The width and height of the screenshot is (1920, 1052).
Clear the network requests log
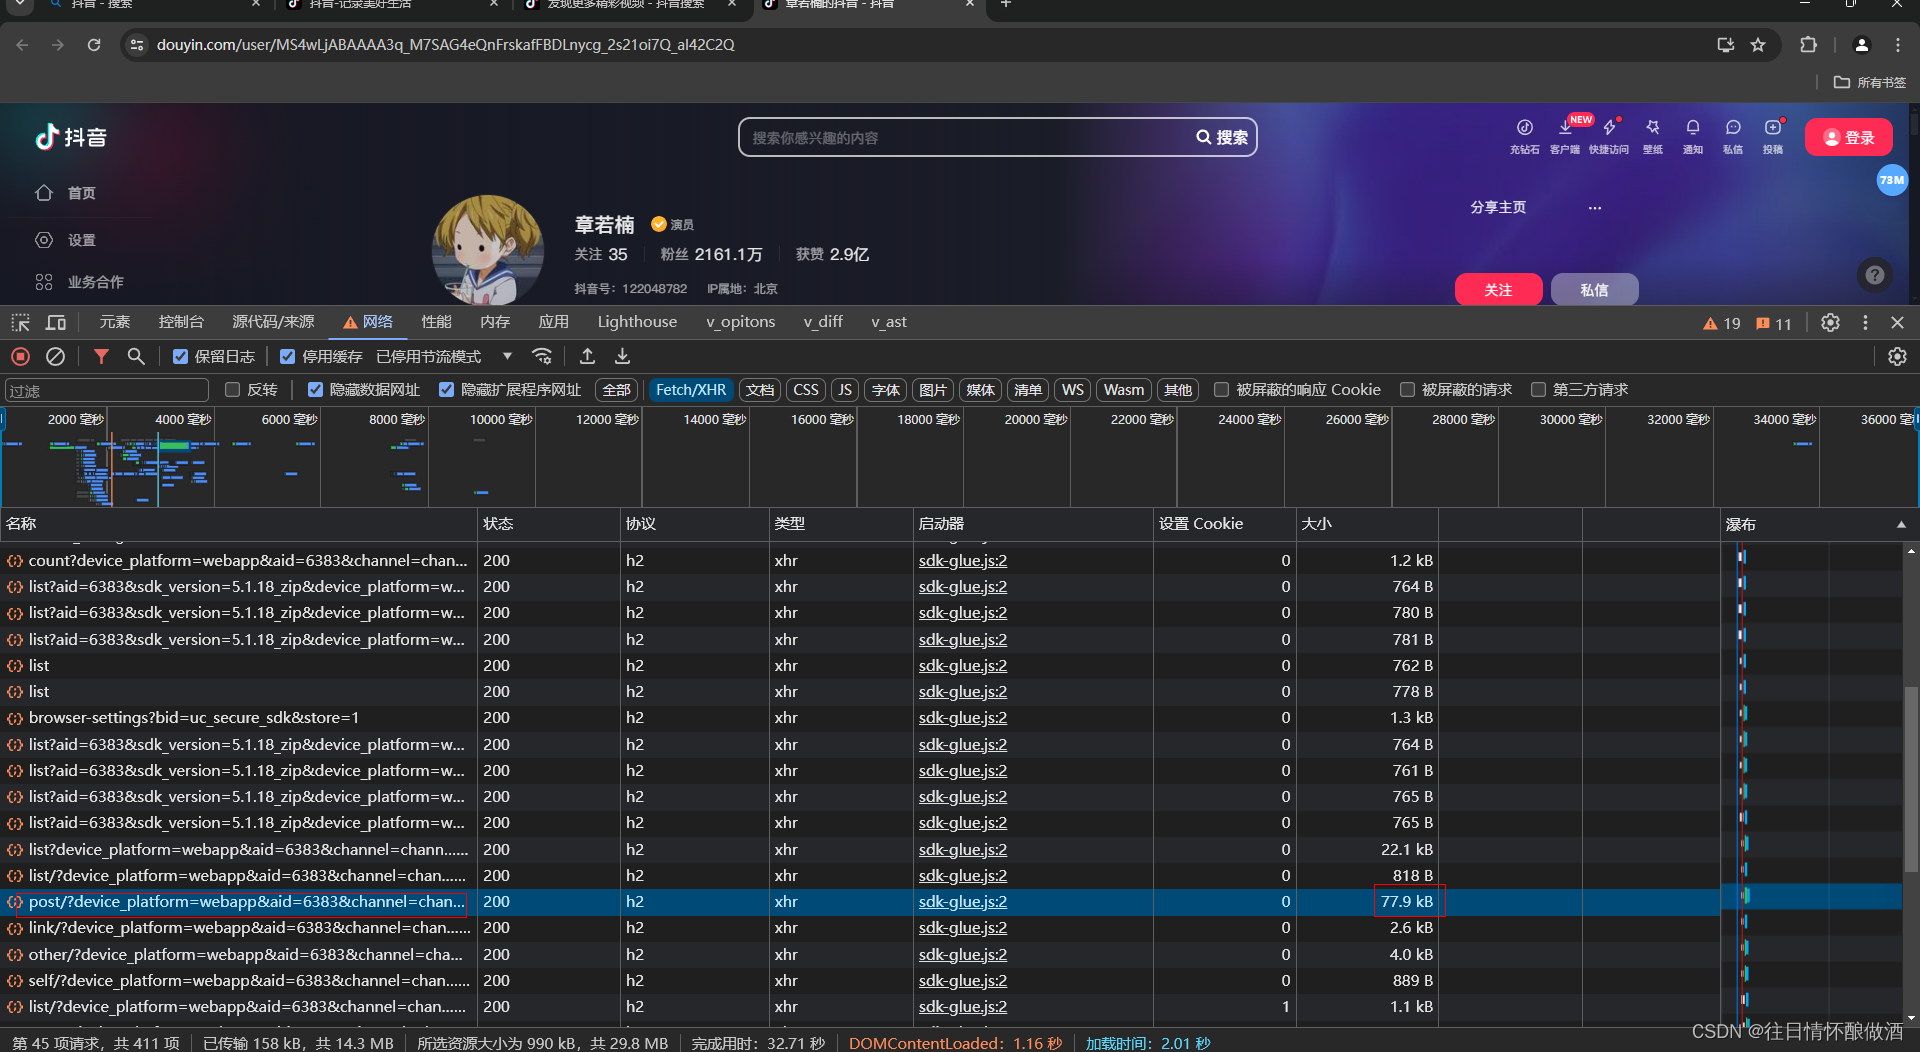pos(55,356)
